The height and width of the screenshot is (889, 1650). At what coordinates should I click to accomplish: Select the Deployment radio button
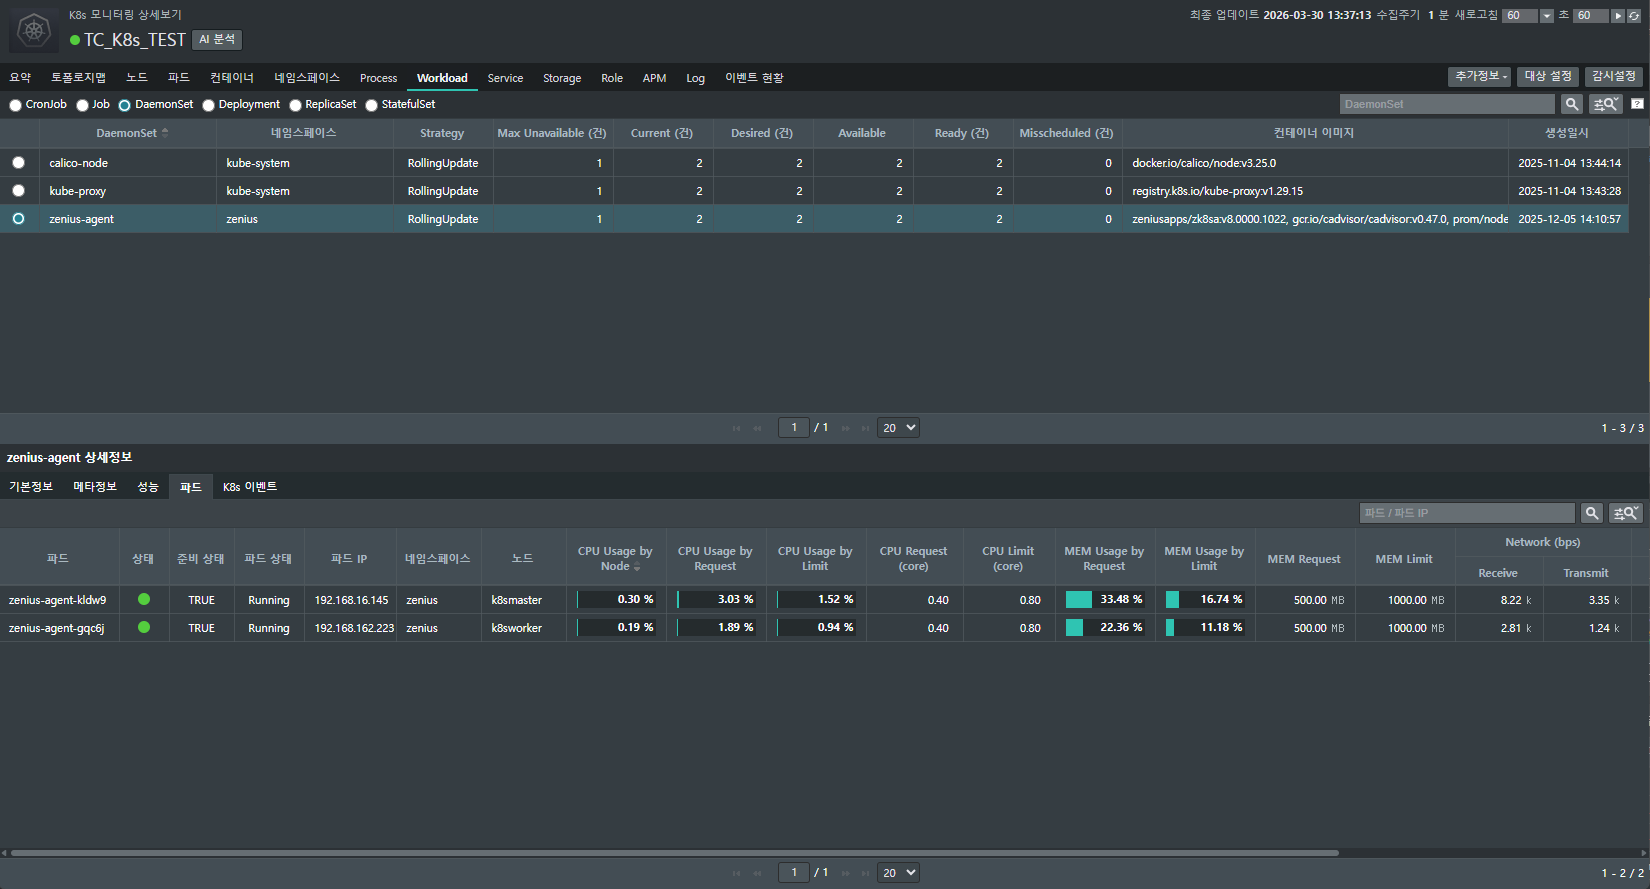click(x=209, y=105)
